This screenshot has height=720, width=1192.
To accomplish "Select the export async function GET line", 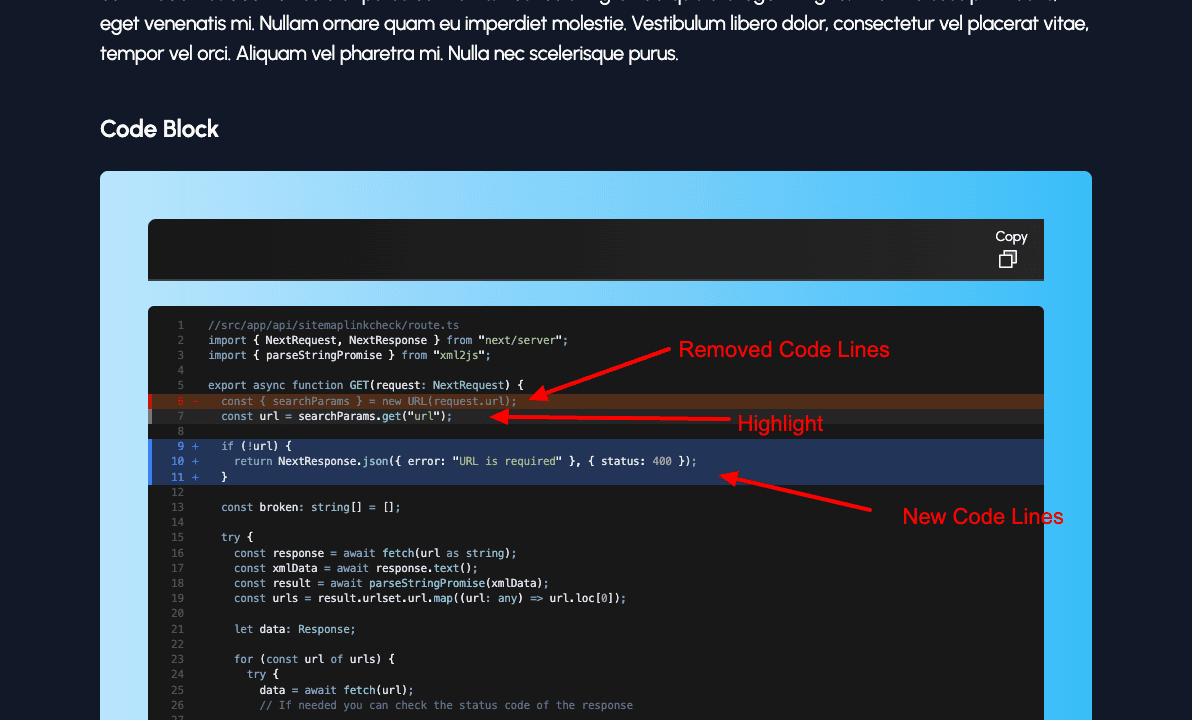I will coord(362,385).
